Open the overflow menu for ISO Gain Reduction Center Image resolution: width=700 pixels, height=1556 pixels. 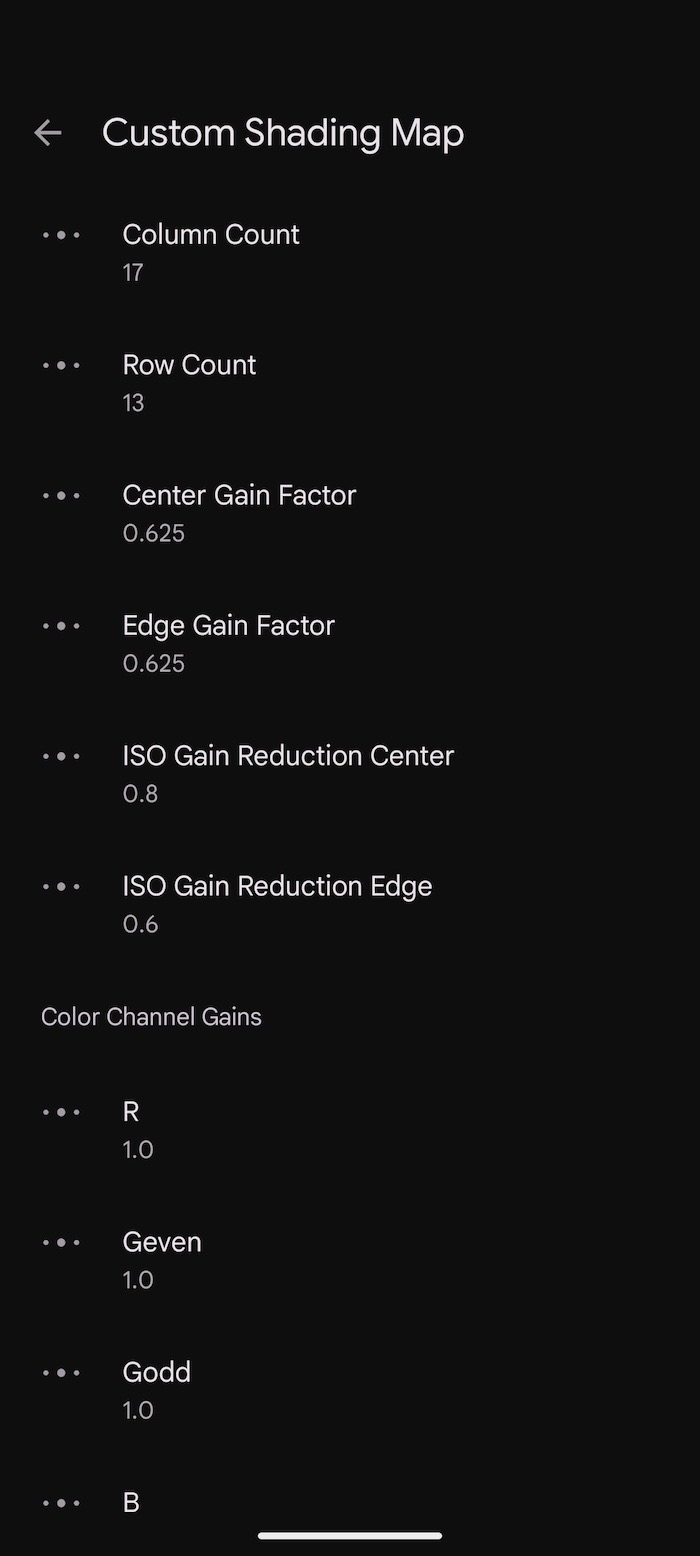click(x=61, y=756)
